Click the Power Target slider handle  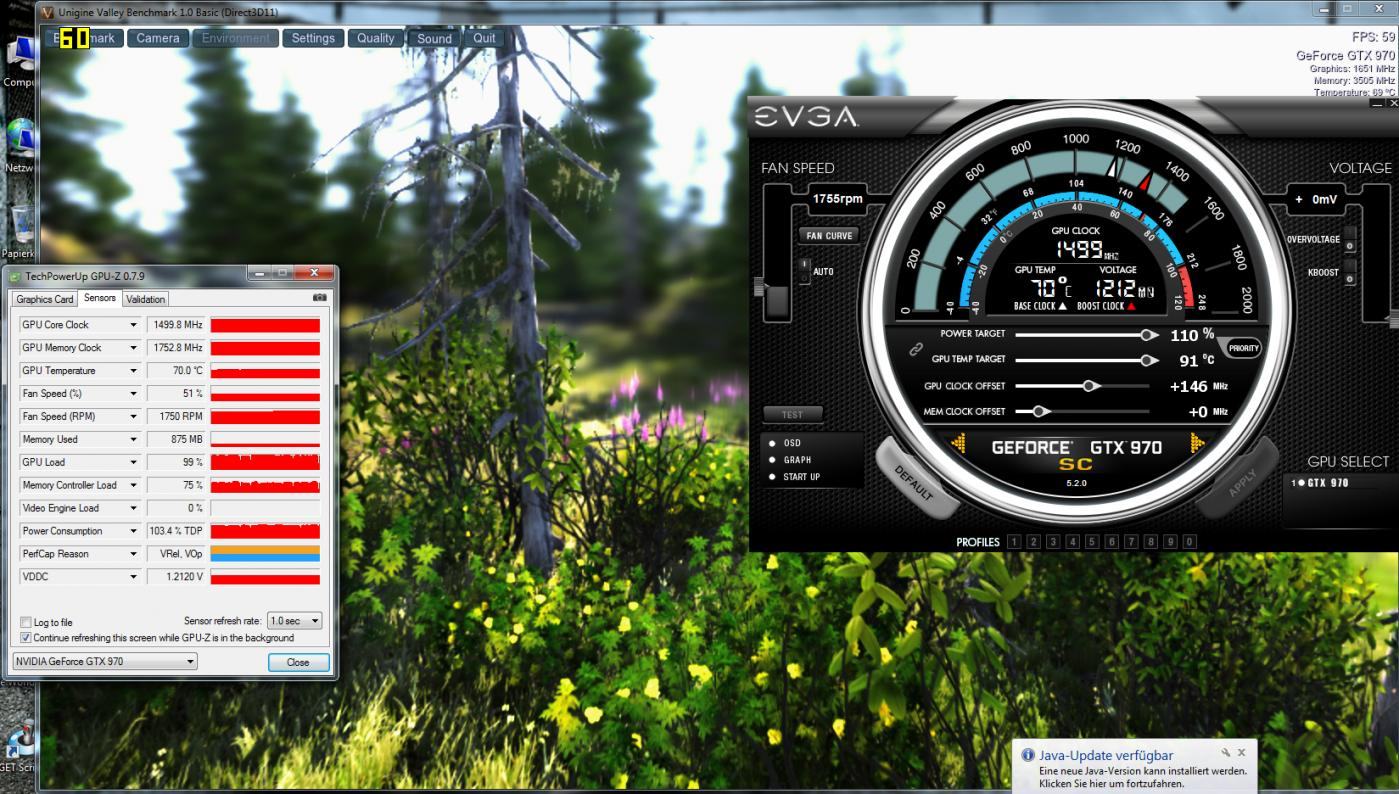(1149, 335)
